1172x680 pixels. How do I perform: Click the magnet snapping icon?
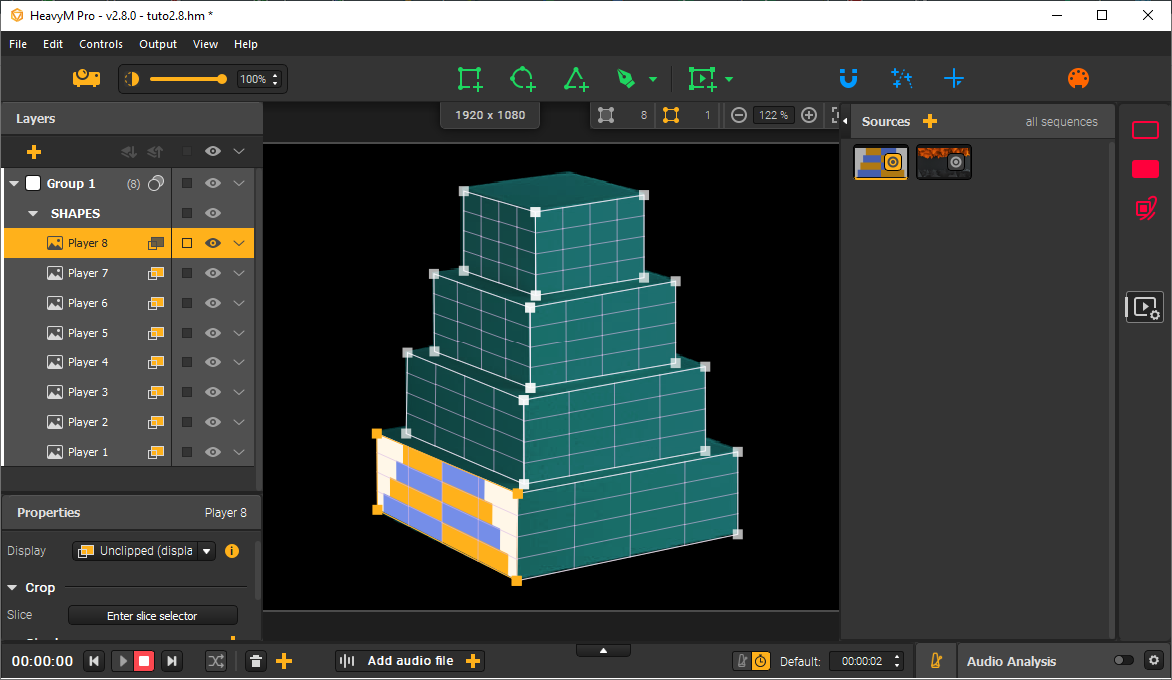point(848,78)
